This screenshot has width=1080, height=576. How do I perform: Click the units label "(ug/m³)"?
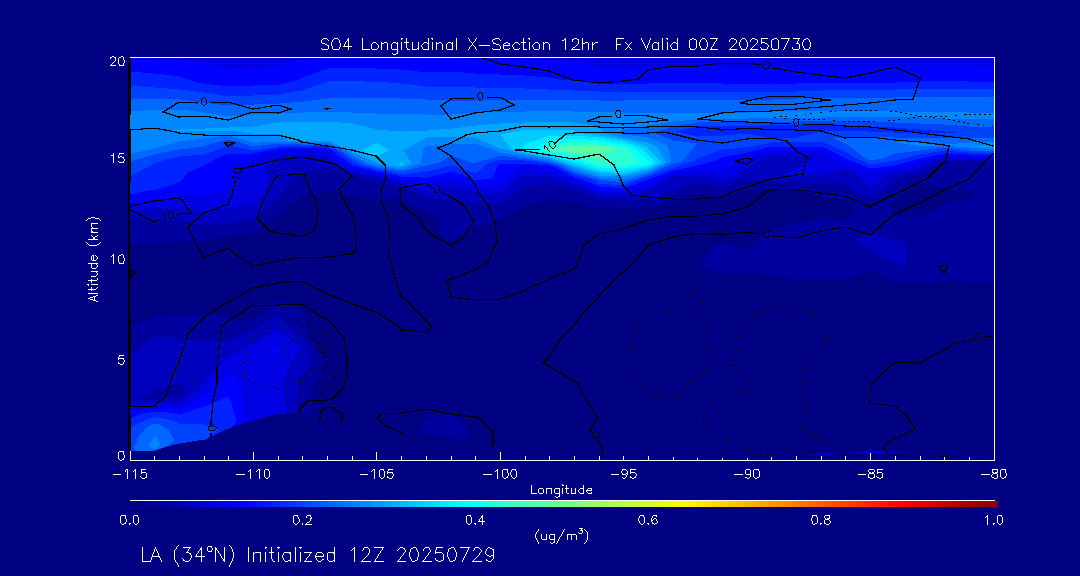click(561, 536)
